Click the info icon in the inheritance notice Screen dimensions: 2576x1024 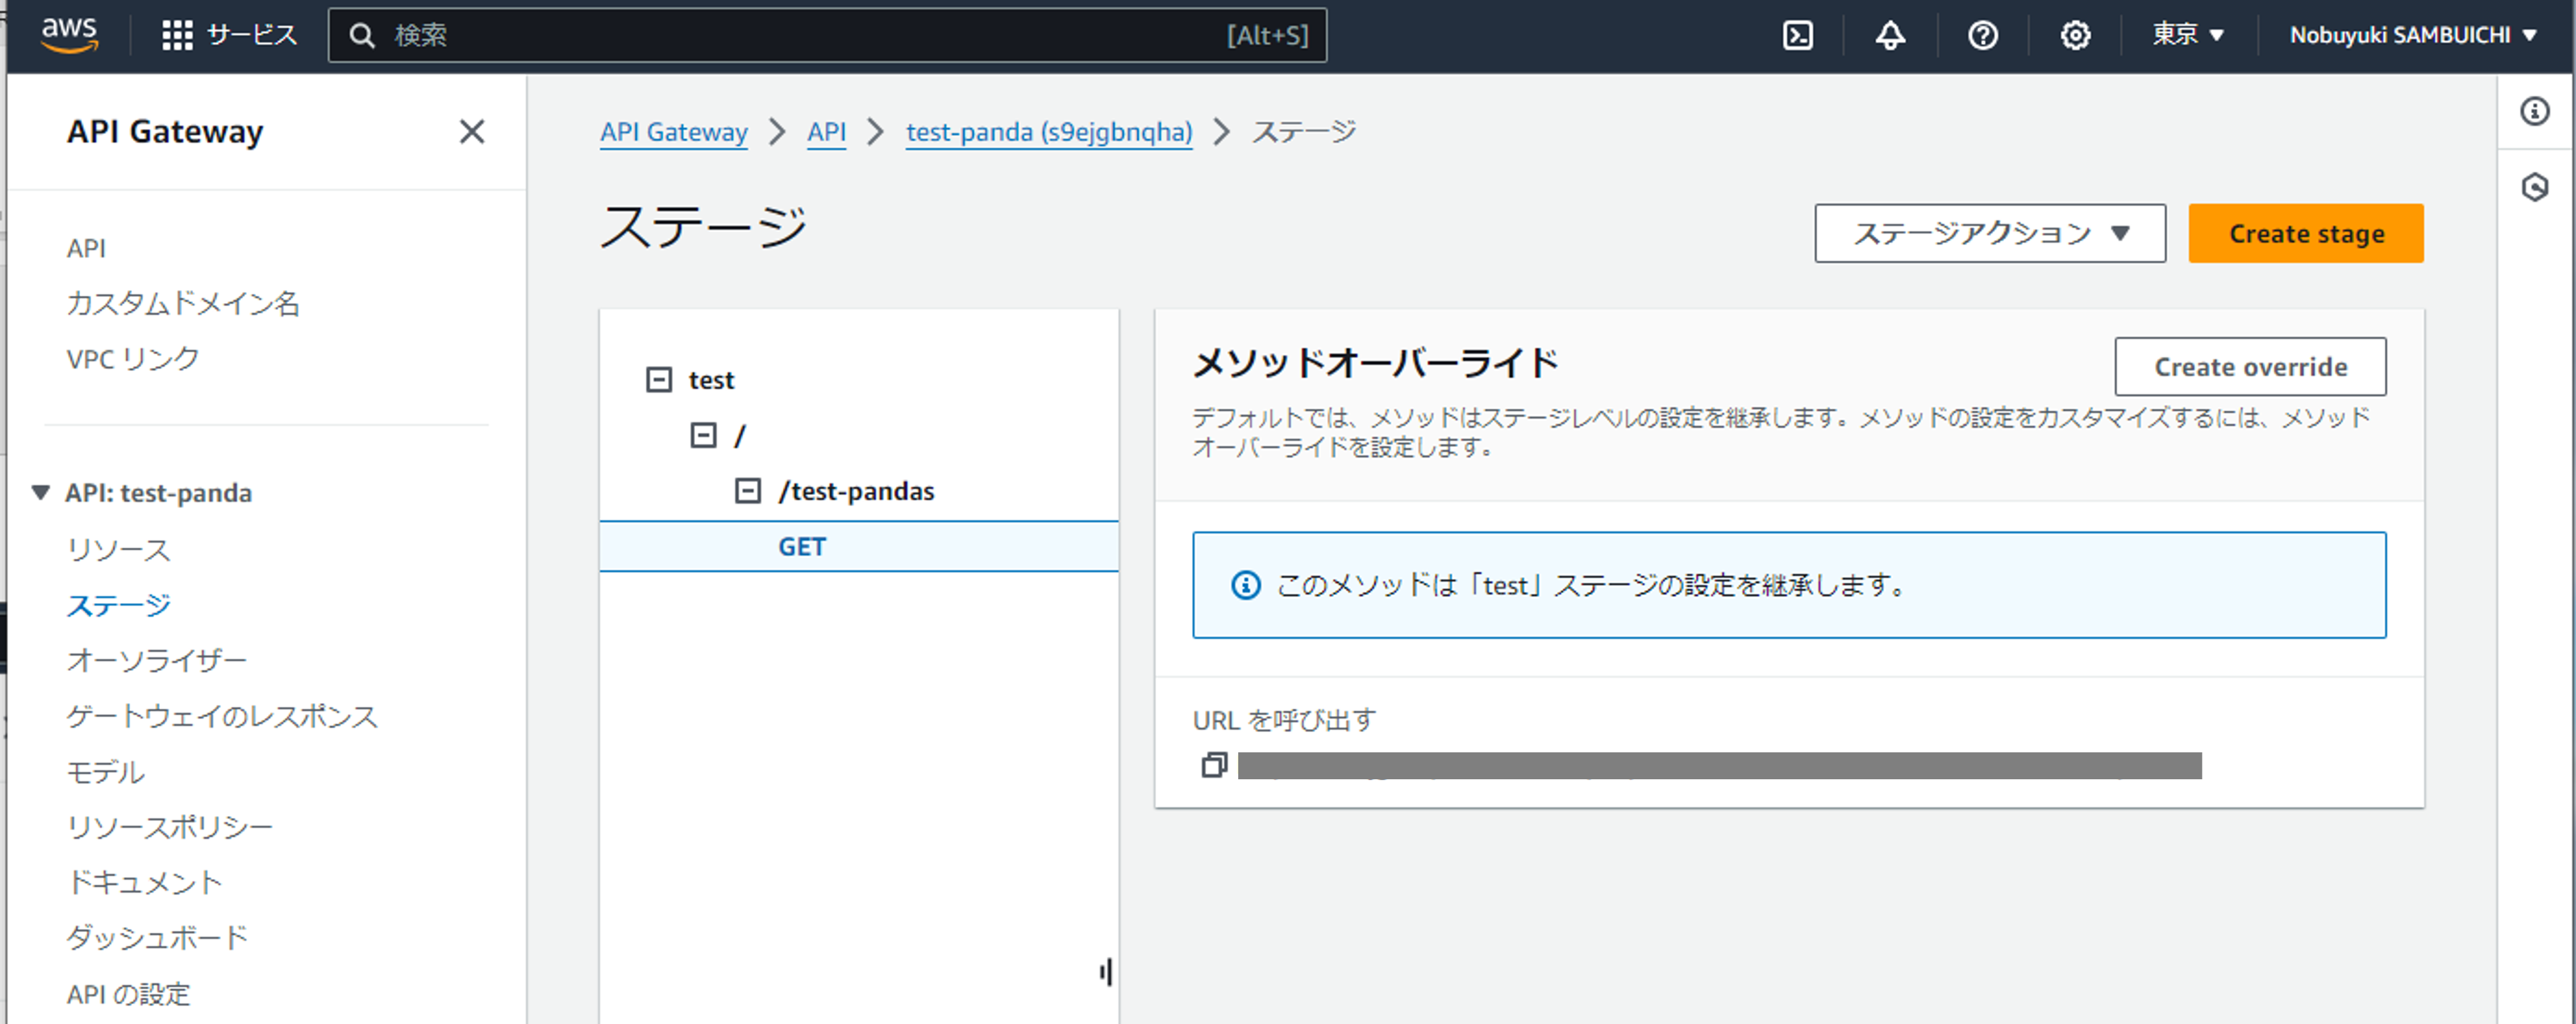1245,585
